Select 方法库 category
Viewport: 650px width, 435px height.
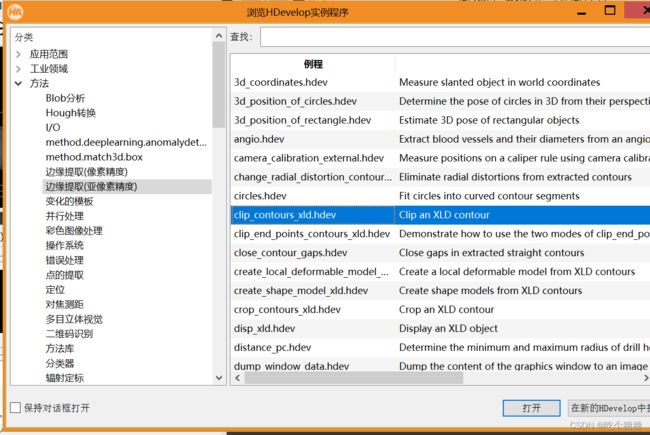(60, 349)
